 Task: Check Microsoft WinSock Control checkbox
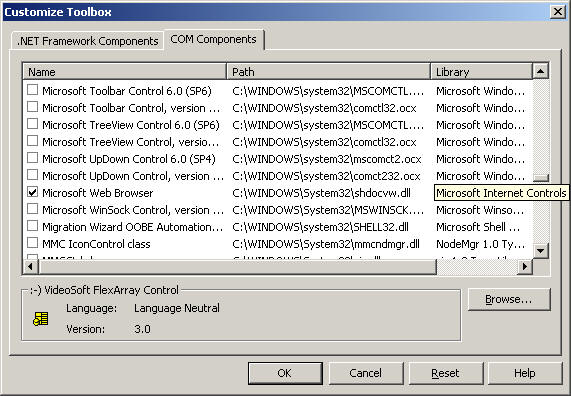32,209
